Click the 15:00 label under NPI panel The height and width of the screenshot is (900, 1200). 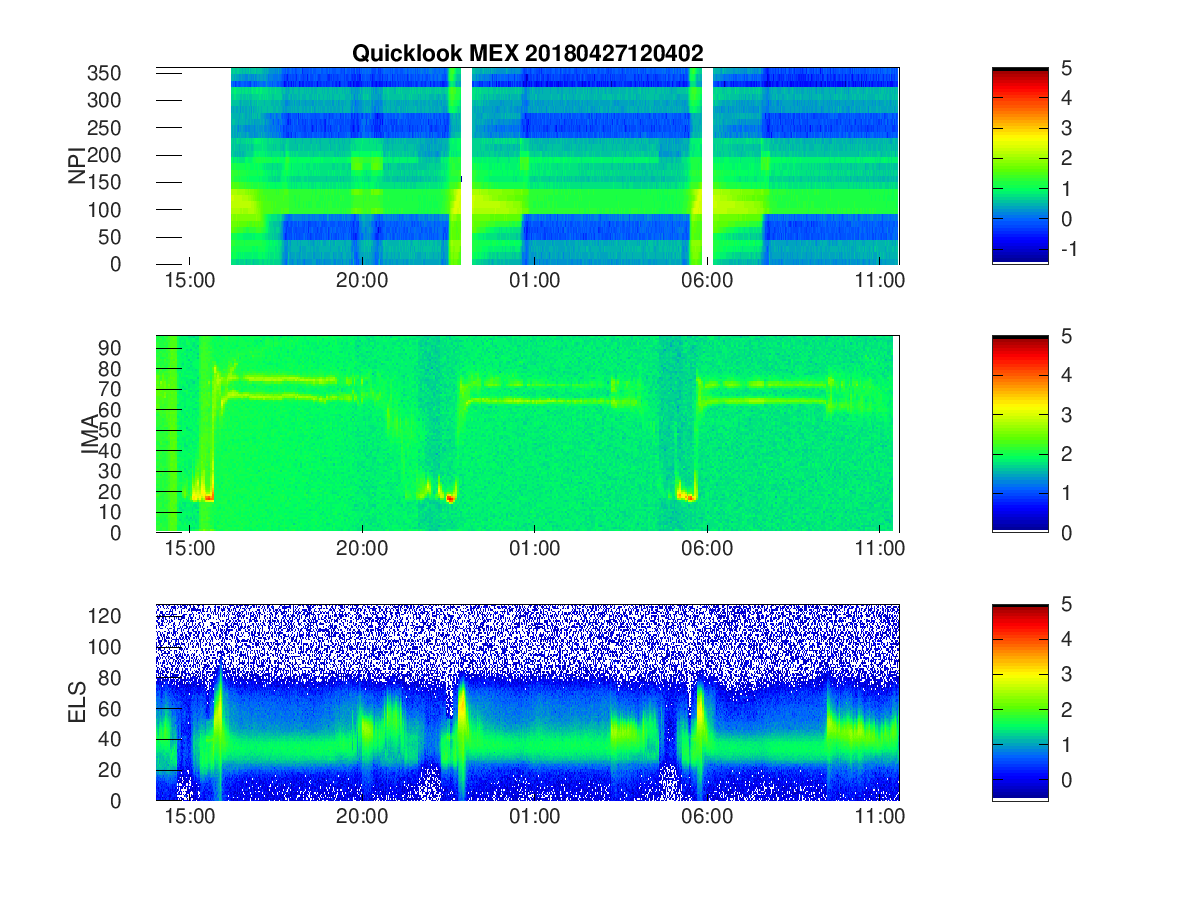189,282
